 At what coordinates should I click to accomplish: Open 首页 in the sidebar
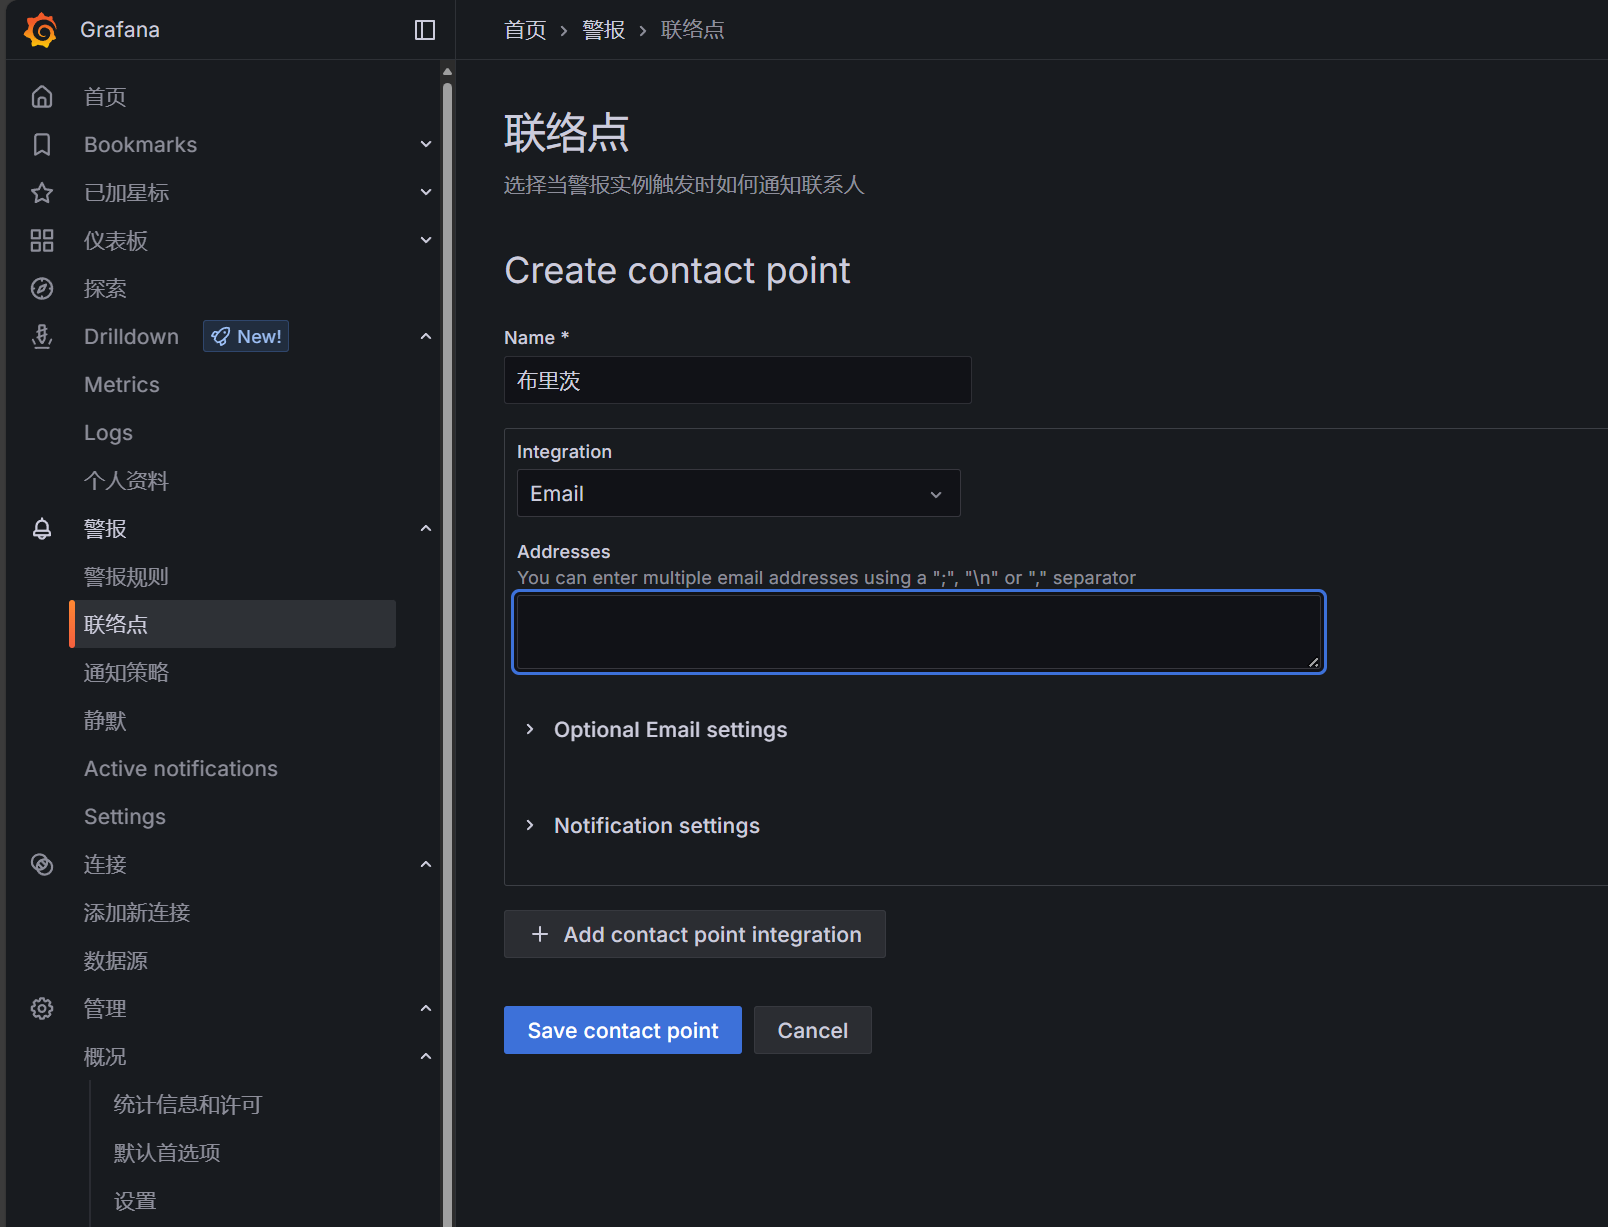click(105, 97)
